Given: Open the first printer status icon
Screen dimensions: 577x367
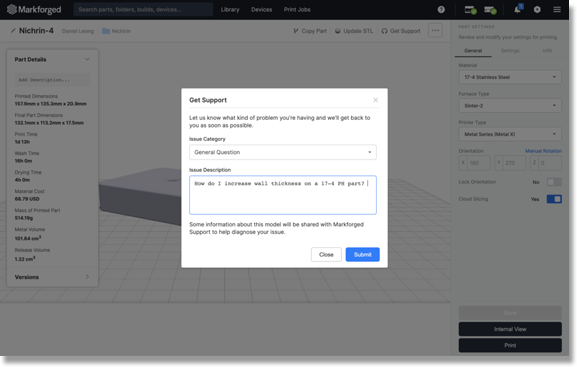Looking at the screenshot, I should pos(470,10).
